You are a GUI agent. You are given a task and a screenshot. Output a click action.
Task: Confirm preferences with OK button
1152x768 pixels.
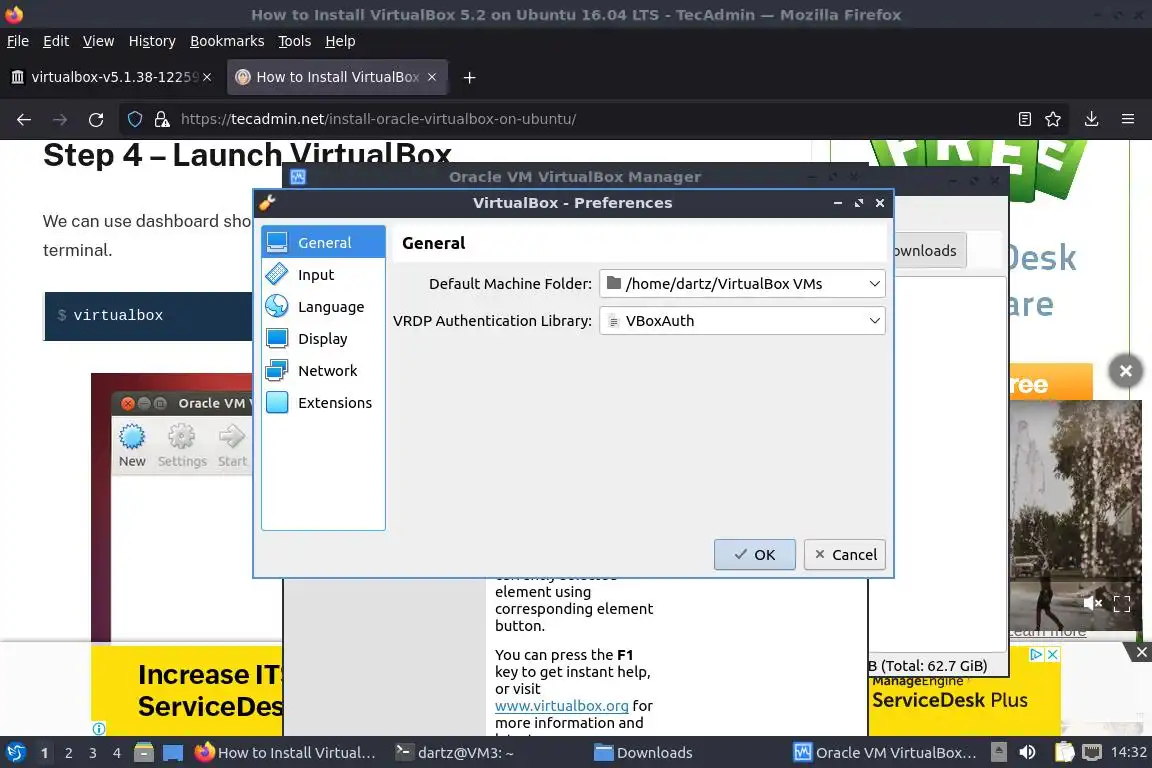click(755, 555)
